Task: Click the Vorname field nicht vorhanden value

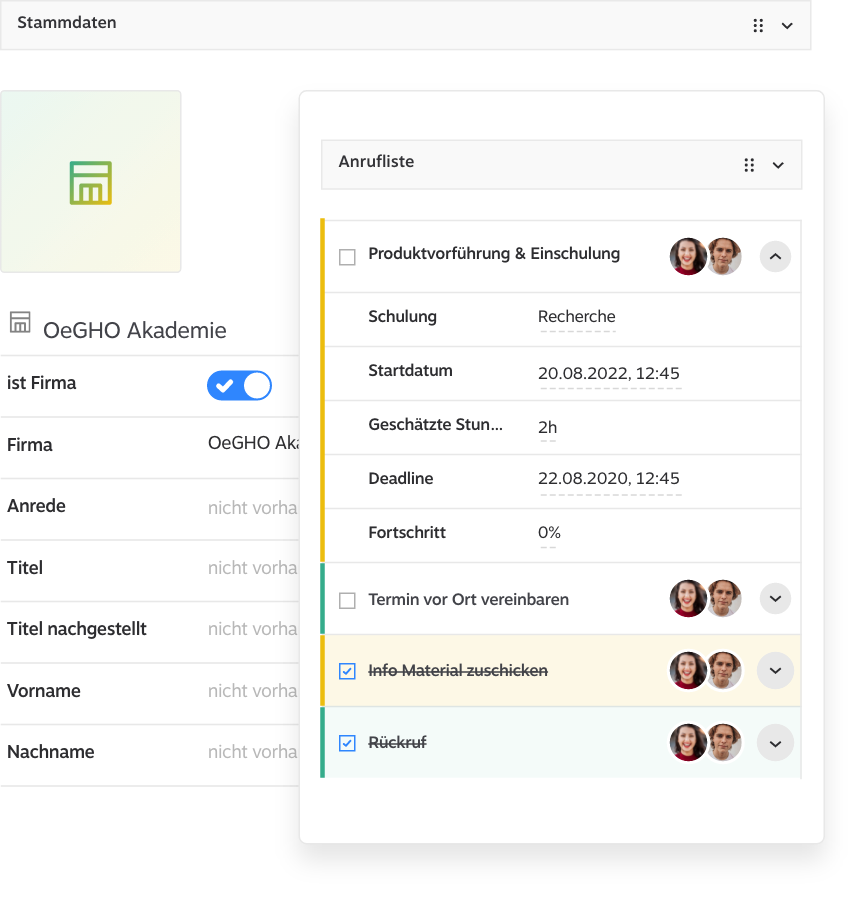Action: [253, 691]
